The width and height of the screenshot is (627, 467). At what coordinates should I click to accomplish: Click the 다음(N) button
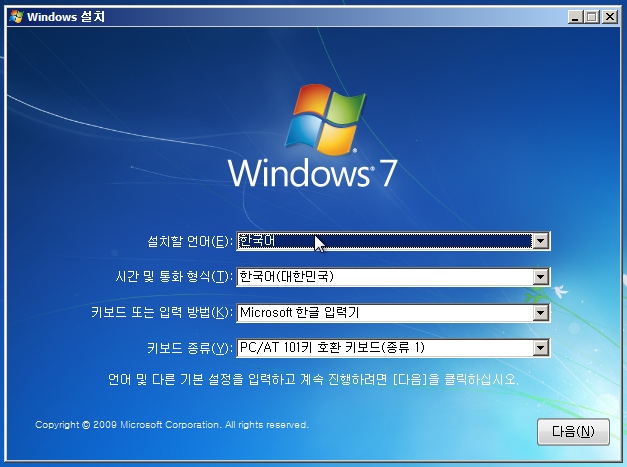[x=573, y=432]
